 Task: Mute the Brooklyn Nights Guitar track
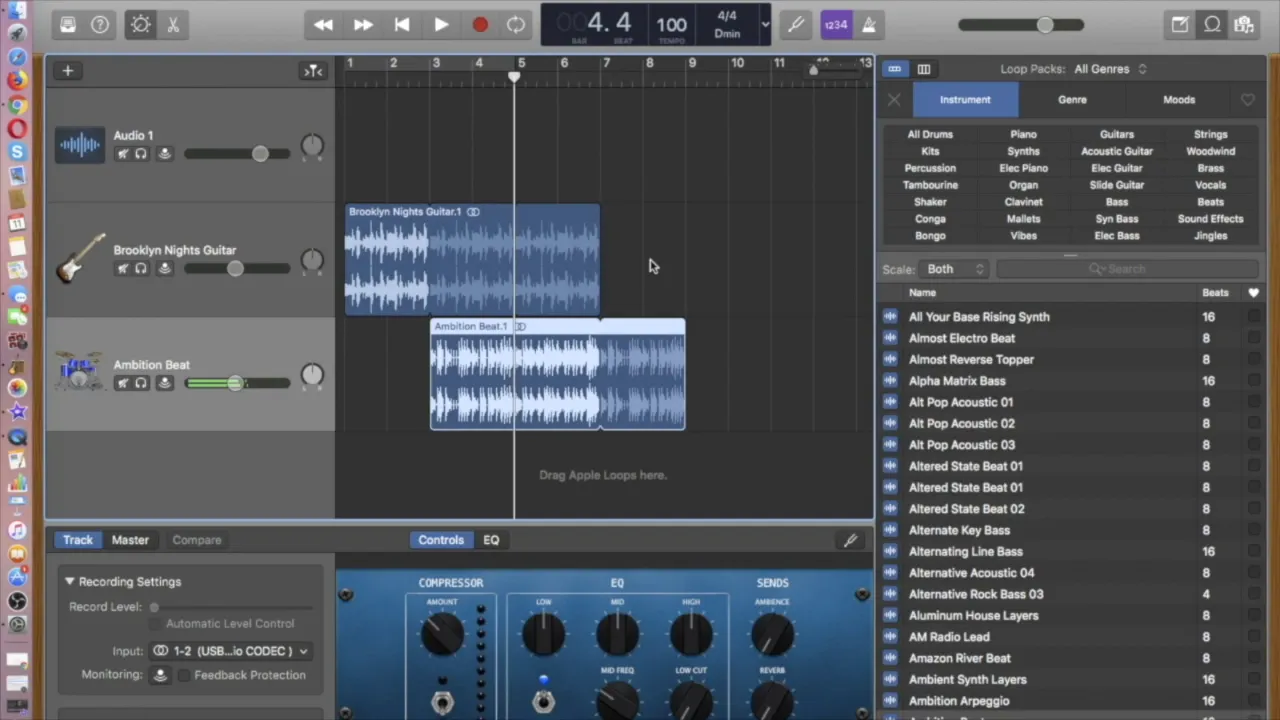123,268
